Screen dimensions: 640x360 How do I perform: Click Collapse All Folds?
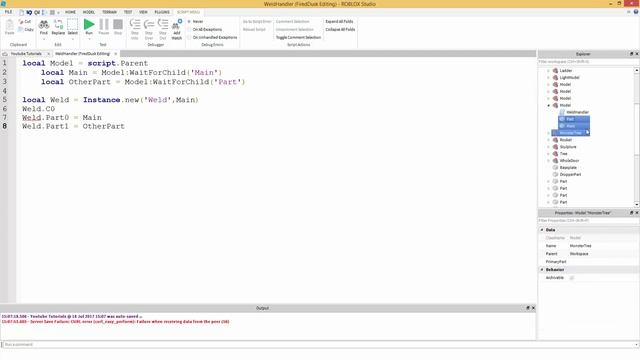pyautogui.click(x=340, y=29)
